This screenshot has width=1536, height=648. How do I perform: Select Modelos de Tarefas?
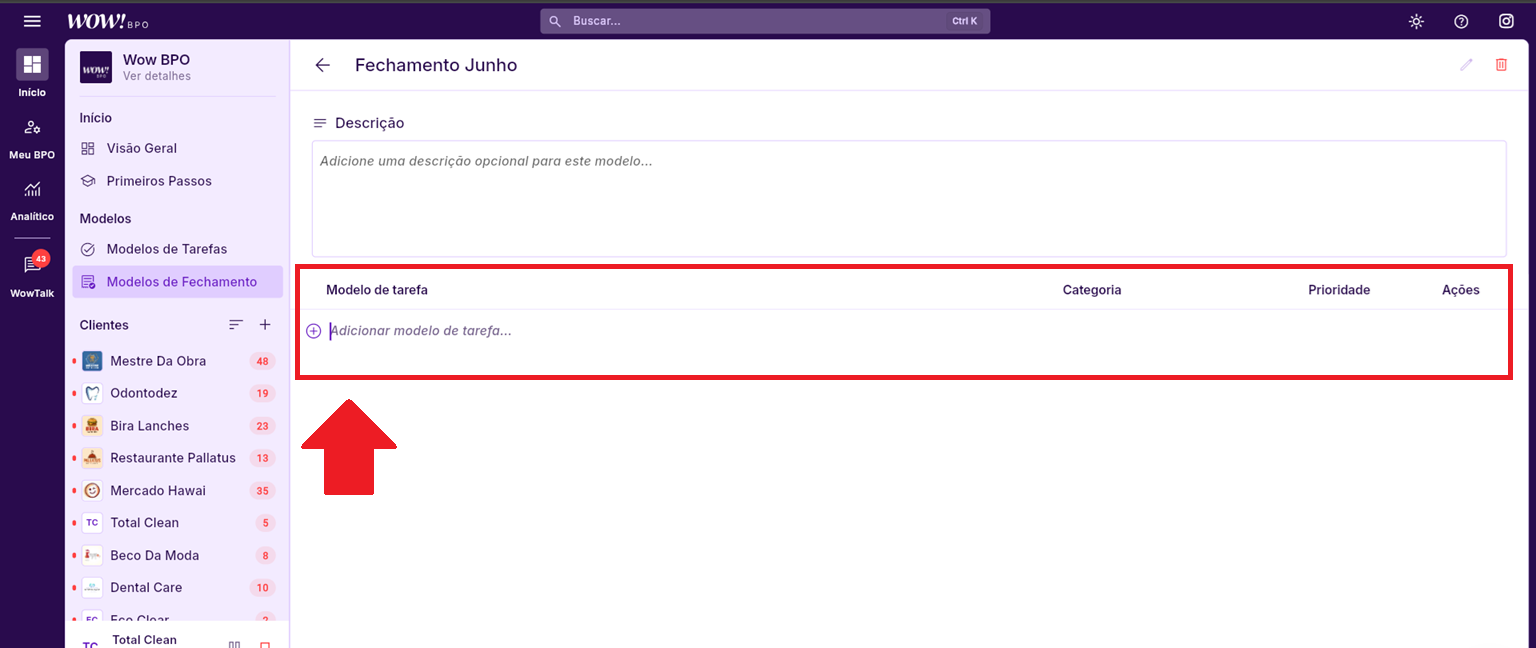pyautogui.click(x=166, y=249)
